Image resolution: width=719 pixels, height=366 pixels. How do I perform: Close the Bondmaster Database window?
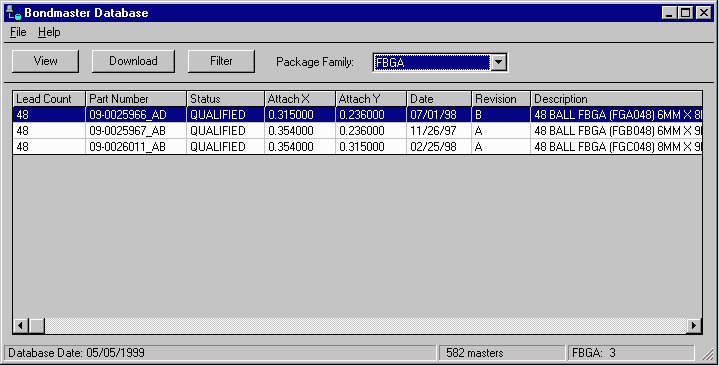pos(703,13)
